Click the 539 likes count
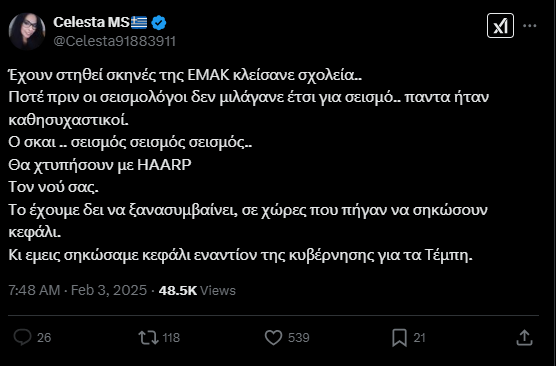This screenshot has width=556, height=366. pos(299,338)
